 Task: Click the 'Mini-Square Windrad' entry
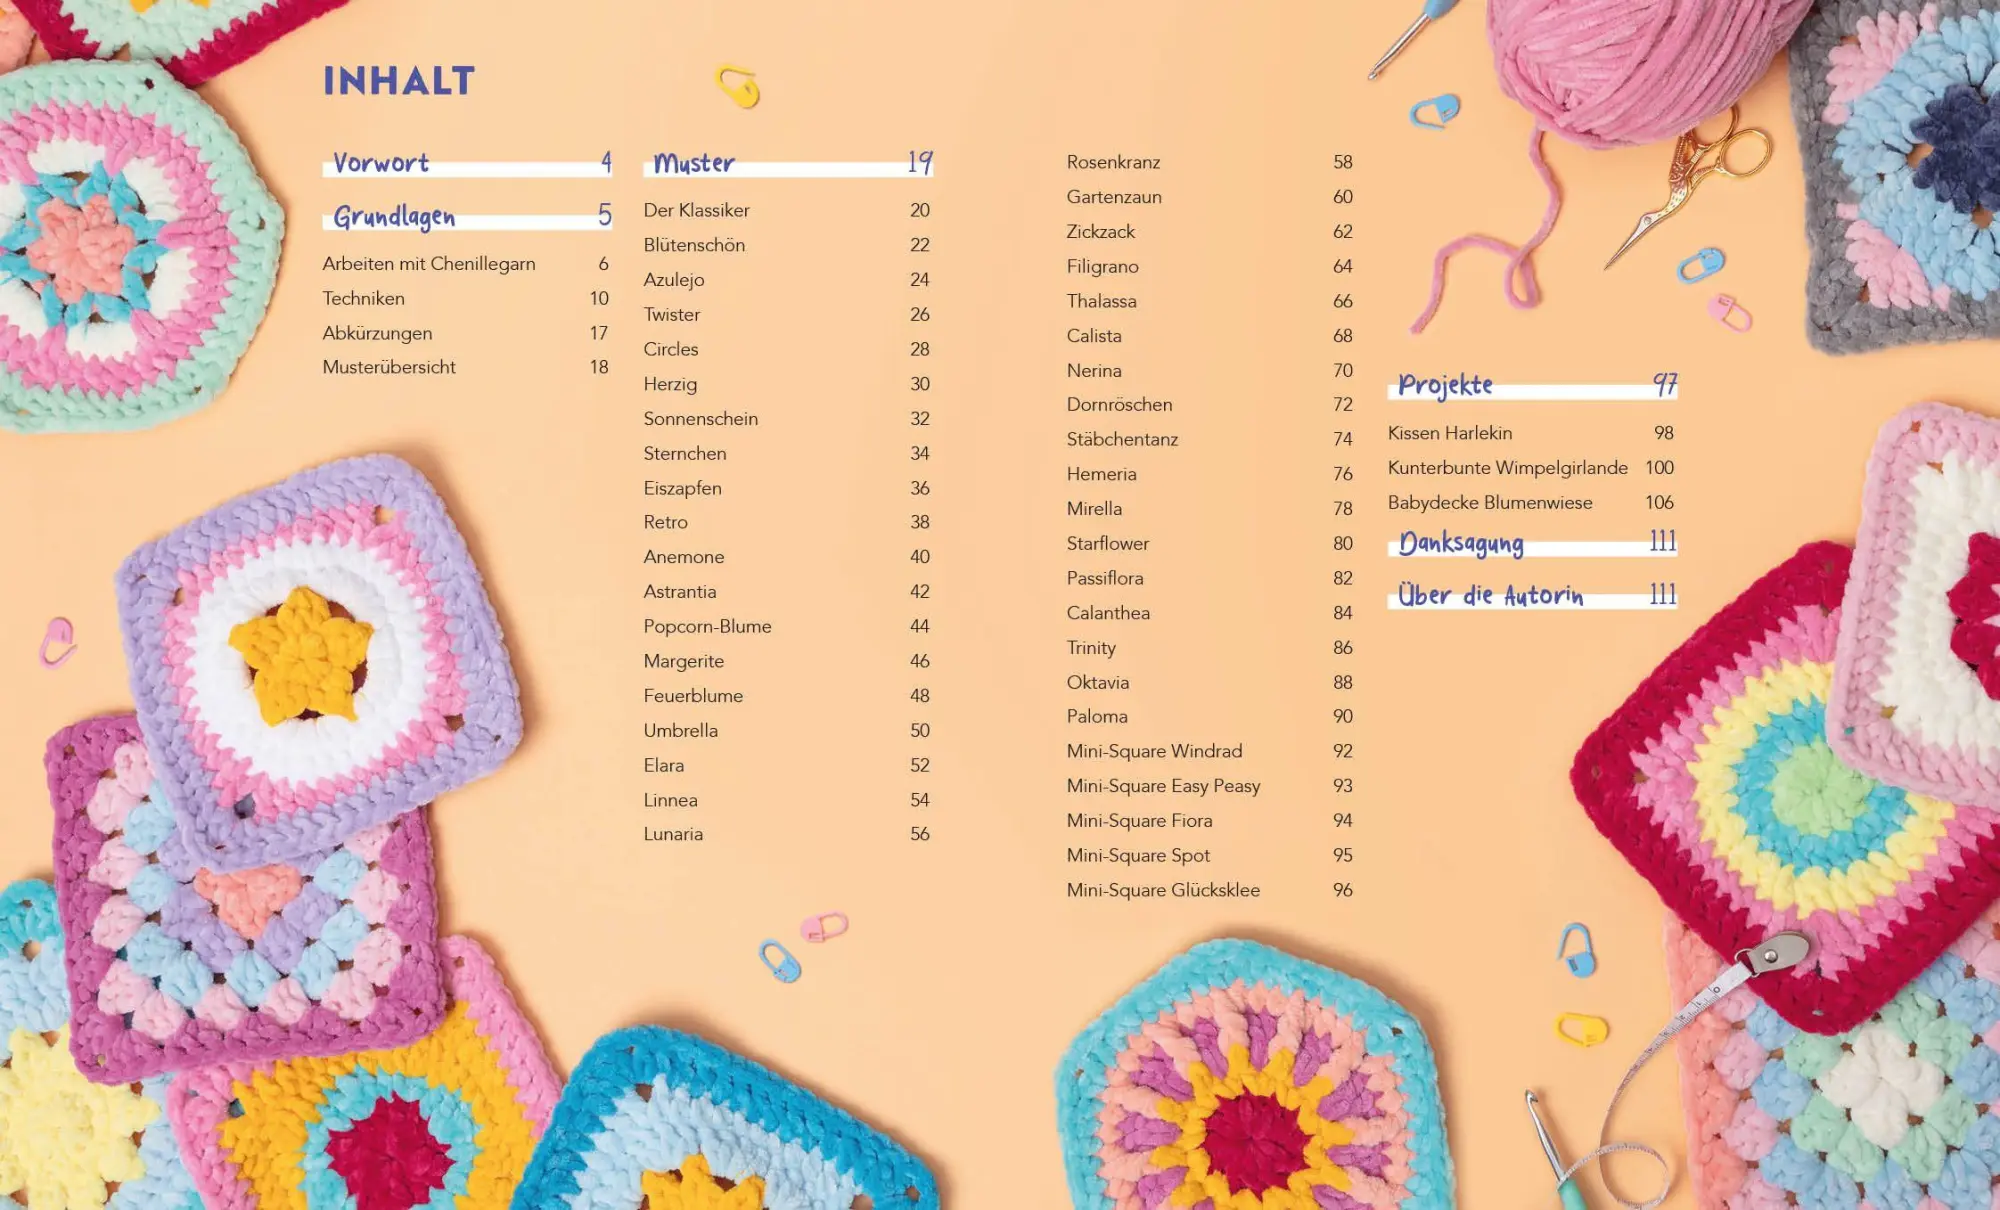(x=1154, y=751)
